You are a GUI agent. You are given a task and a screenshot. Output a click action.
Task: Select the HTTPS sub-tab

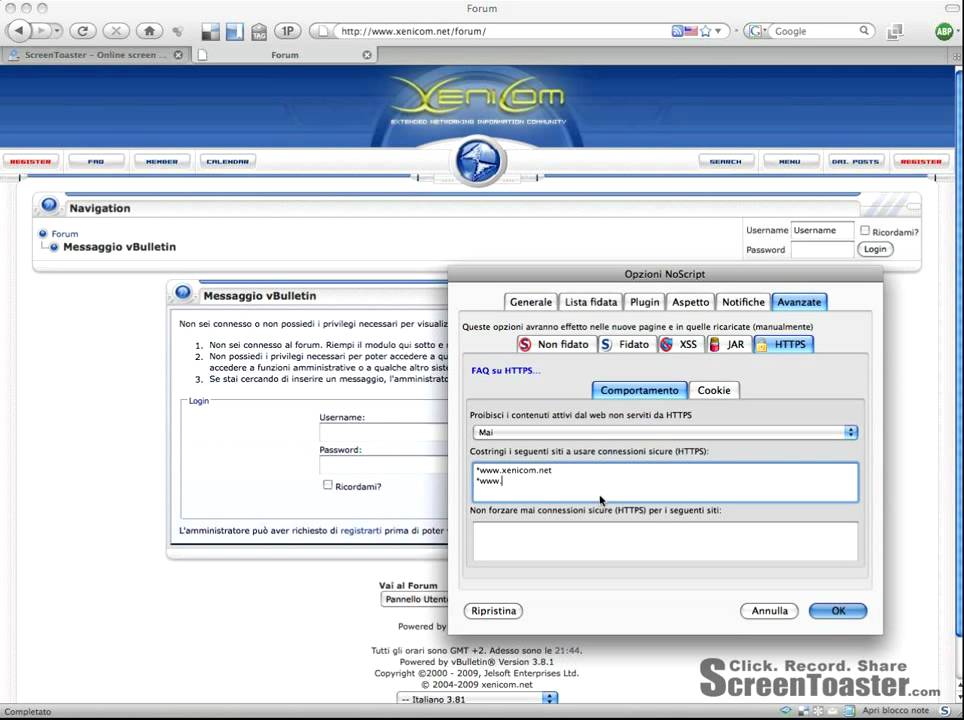783,344
